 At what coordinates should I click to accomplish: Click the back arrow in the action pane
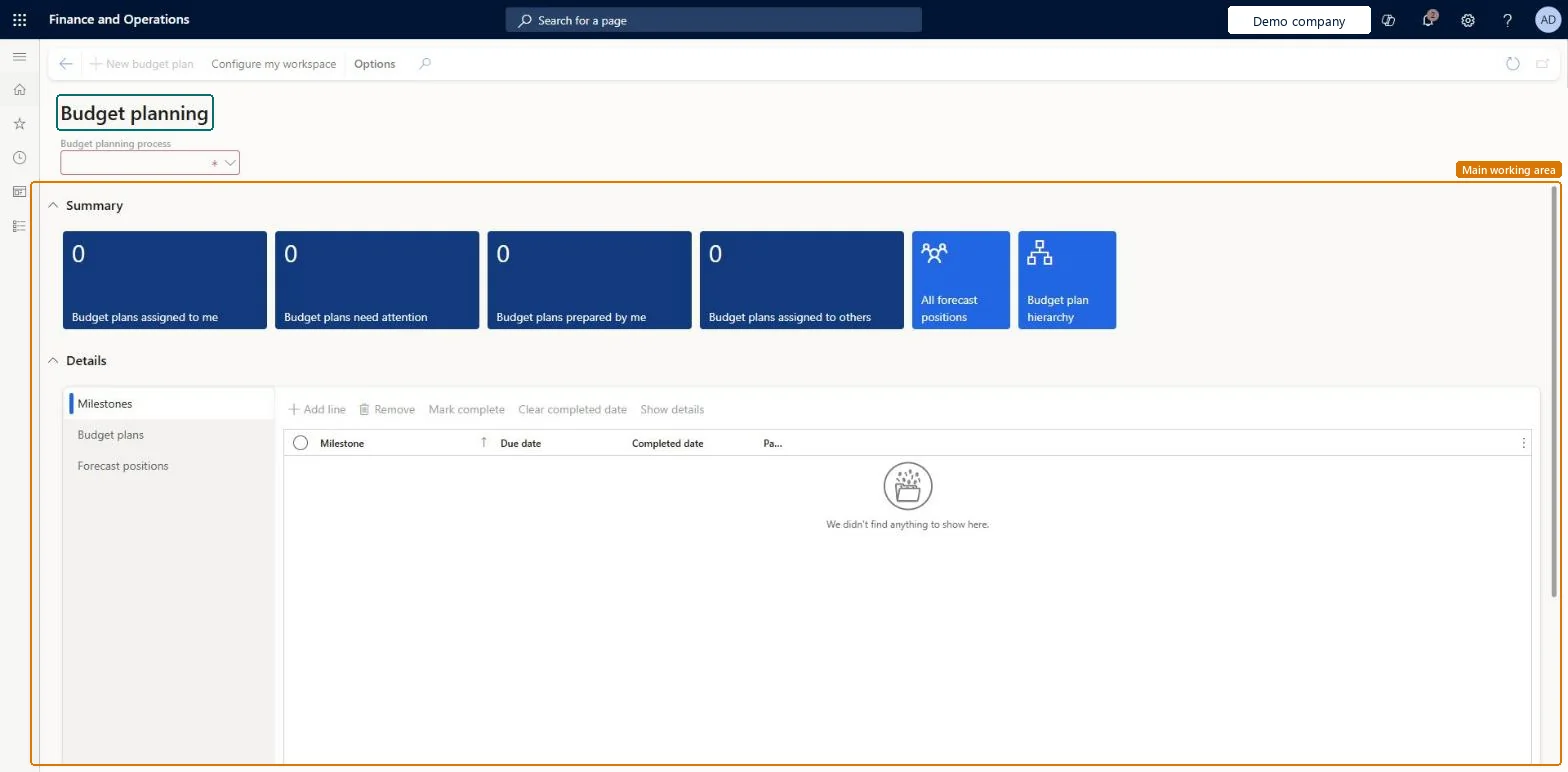tap(66, 64)
